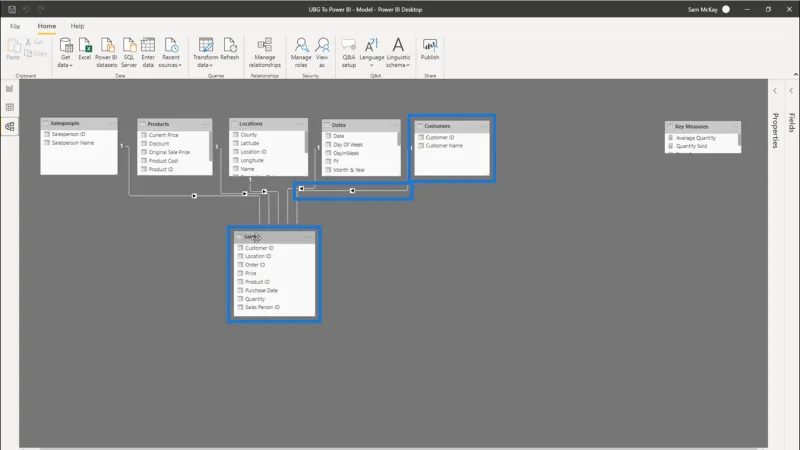Open Key Measures table options menu
The width and height of the screenshot is (800, 450).
735,127
